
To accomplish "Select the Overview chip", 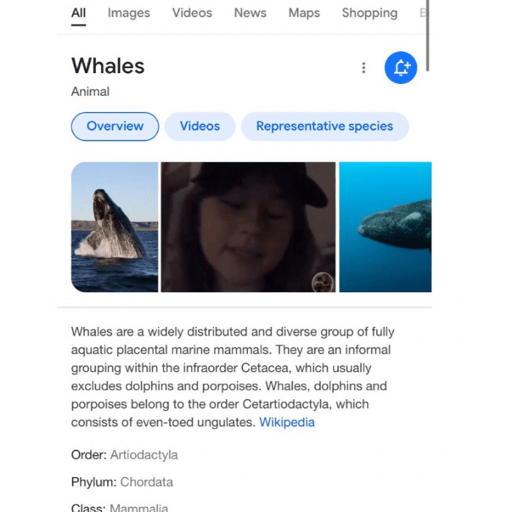I will coord(115,126).
